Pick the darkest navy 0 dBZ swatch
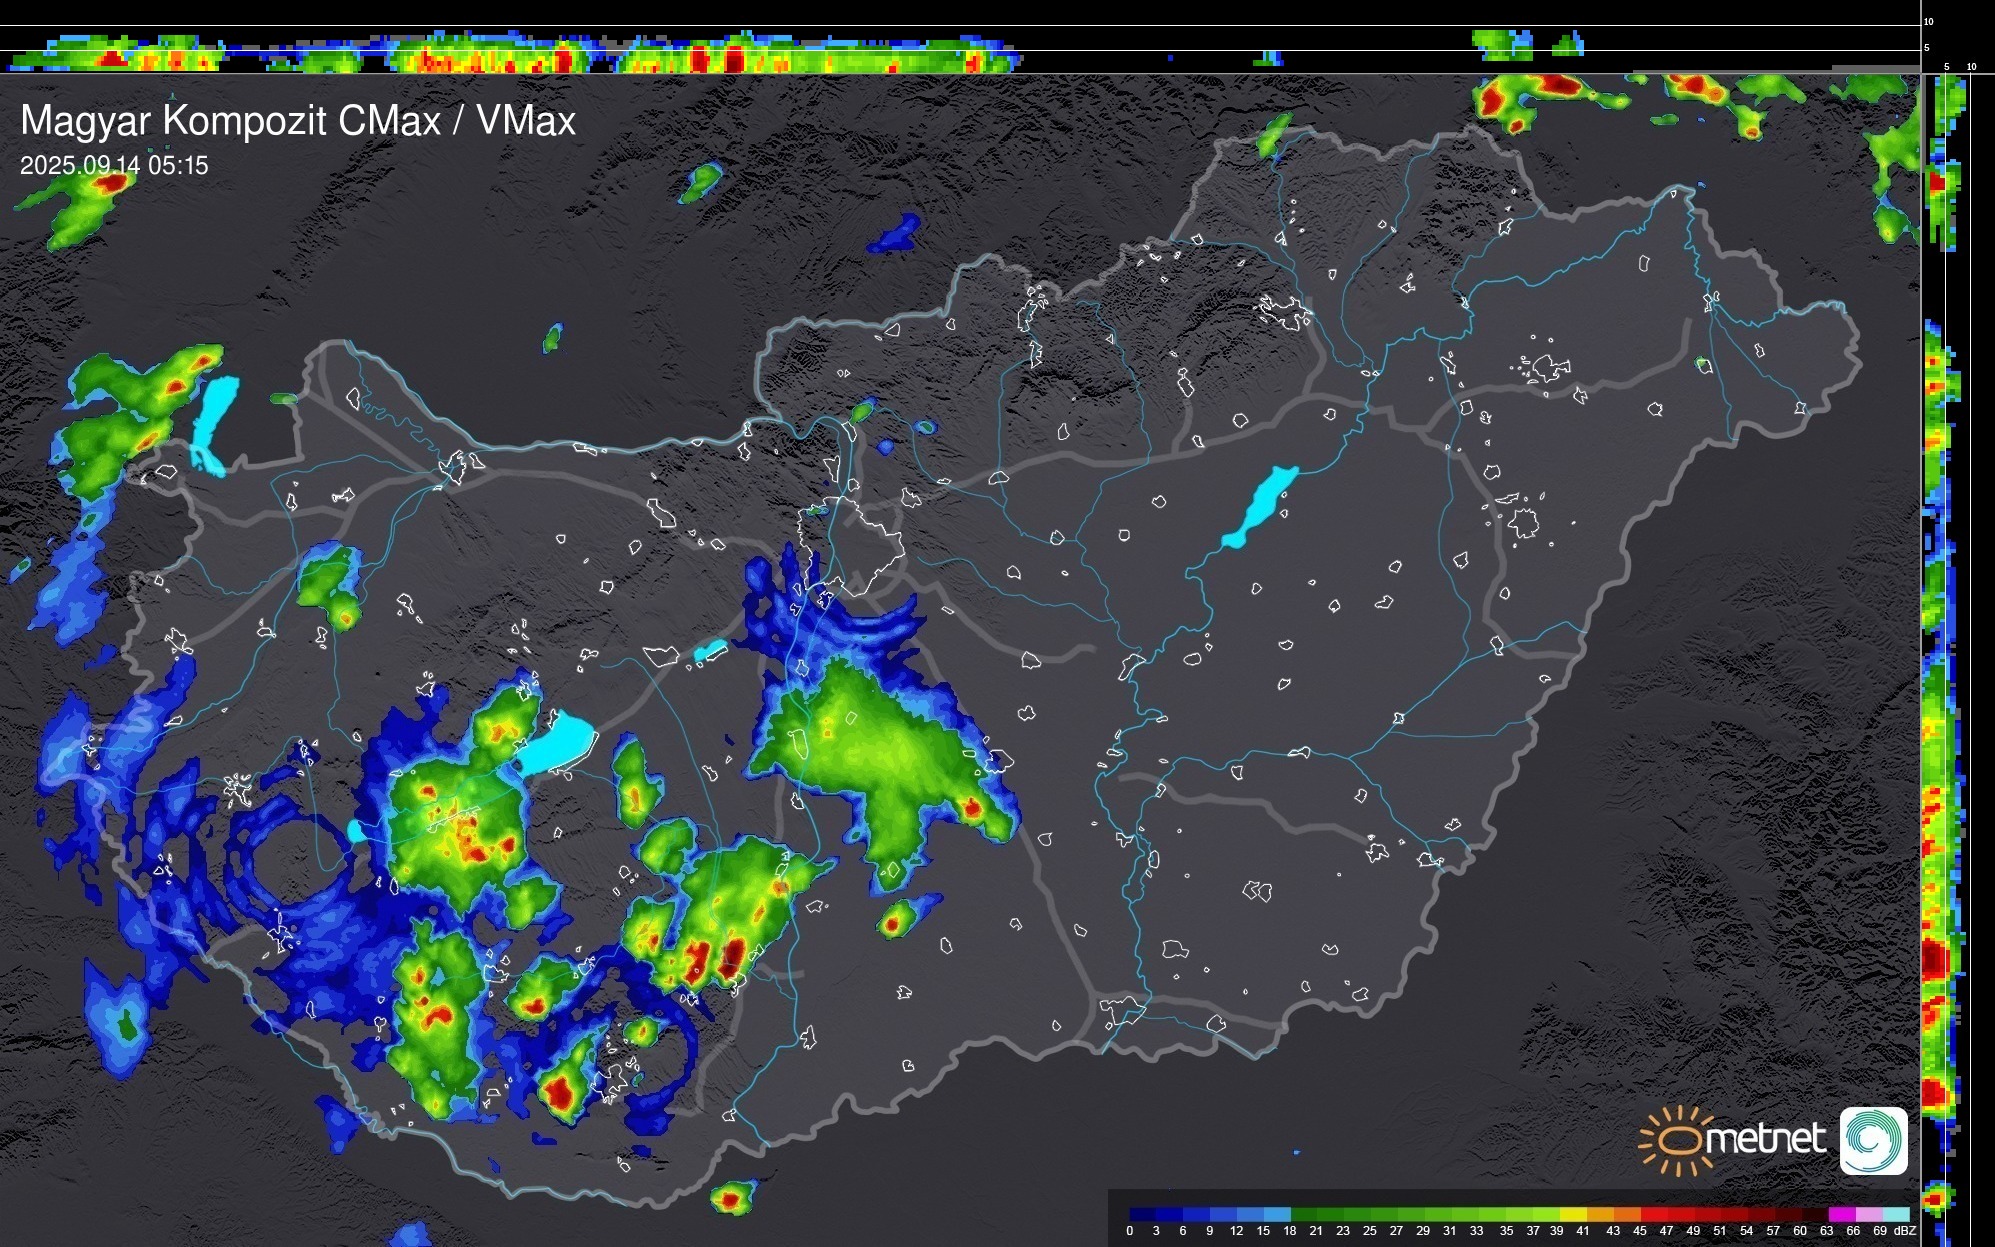This screenshot has height=1247, width=1995. pyautogui.click(x=1143, y=1214)
